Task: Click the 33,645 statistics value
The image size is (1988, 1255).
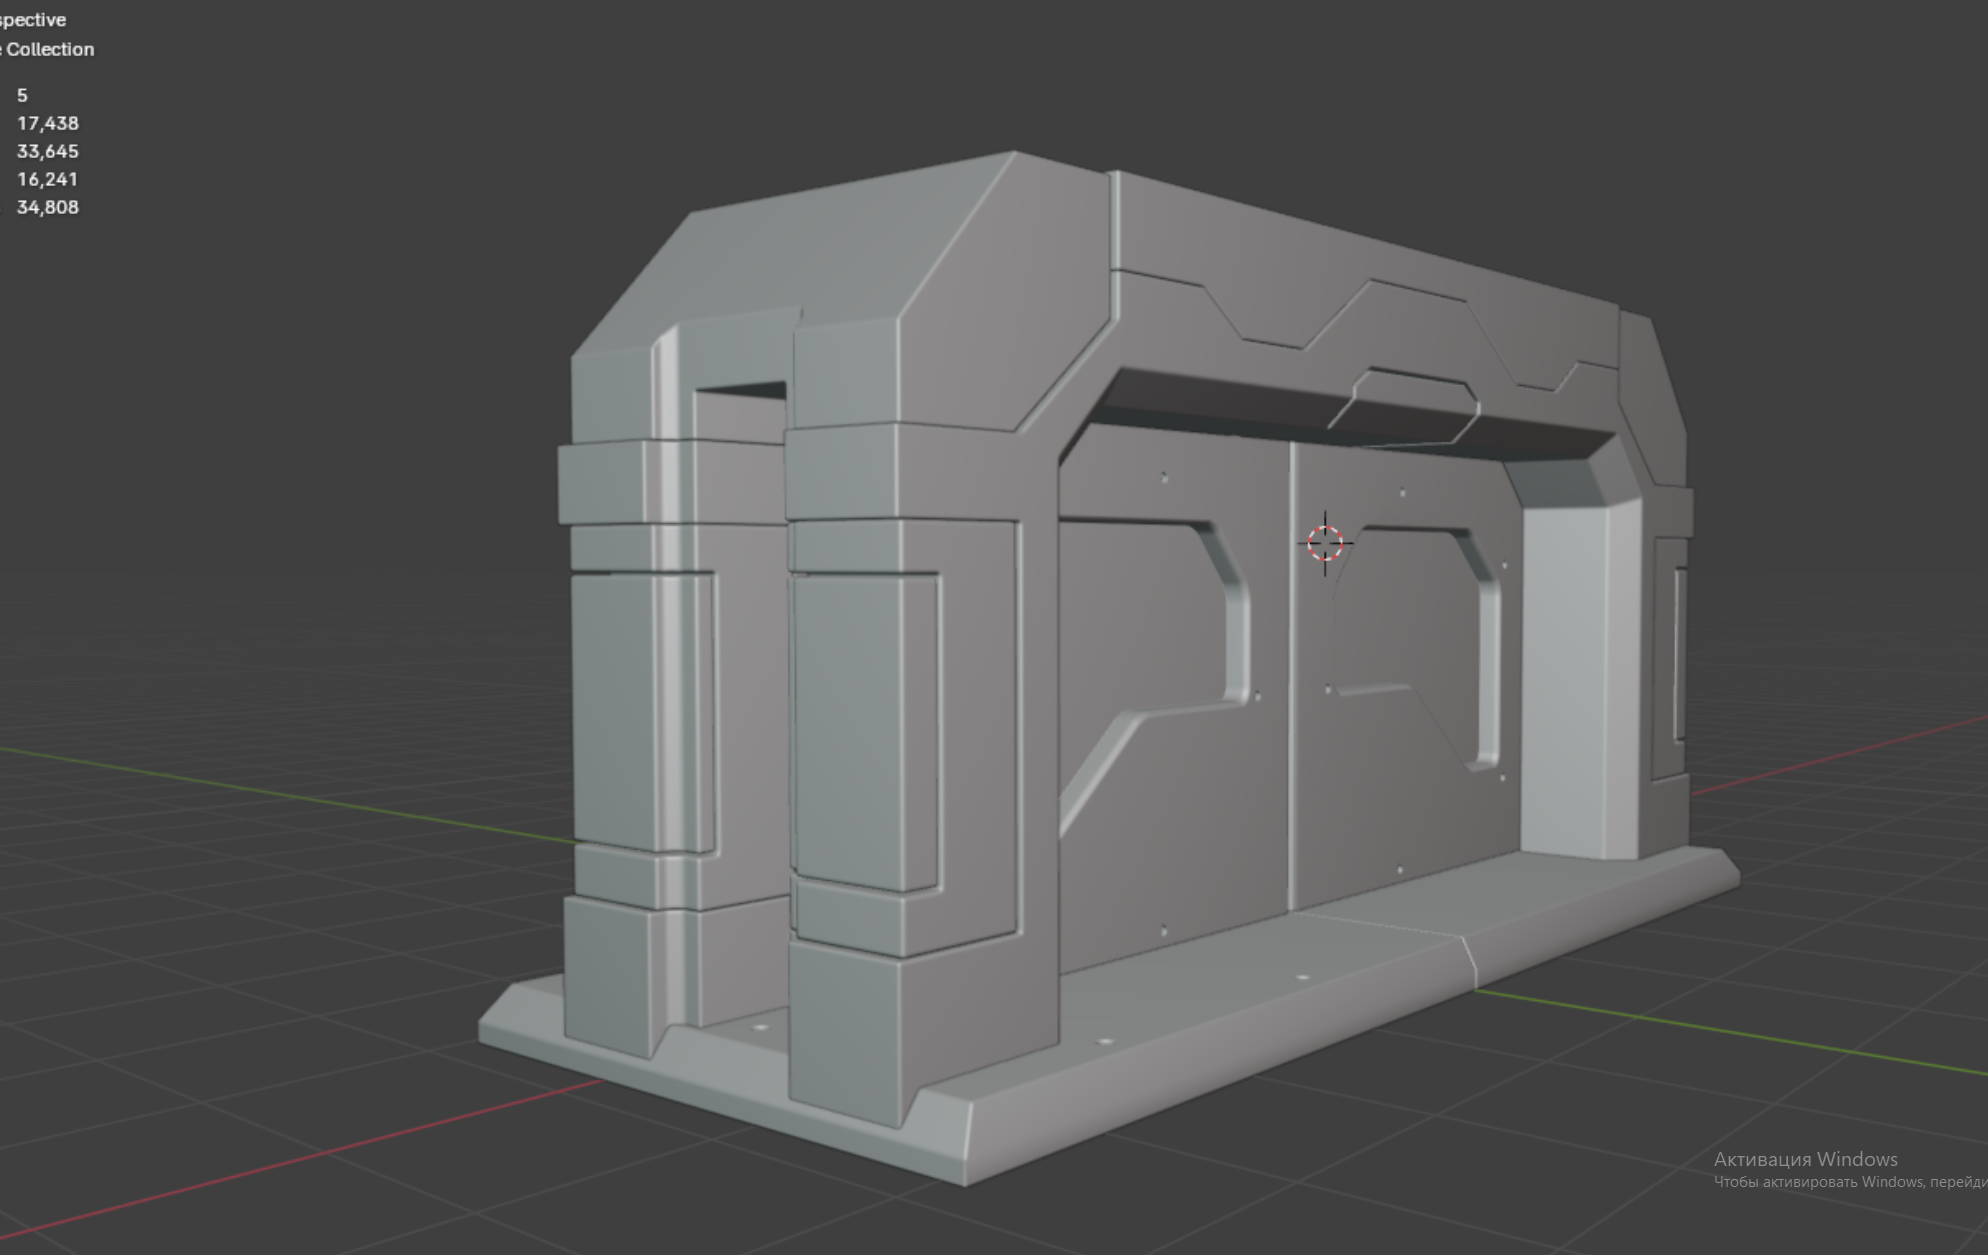Action: point(47,151)
